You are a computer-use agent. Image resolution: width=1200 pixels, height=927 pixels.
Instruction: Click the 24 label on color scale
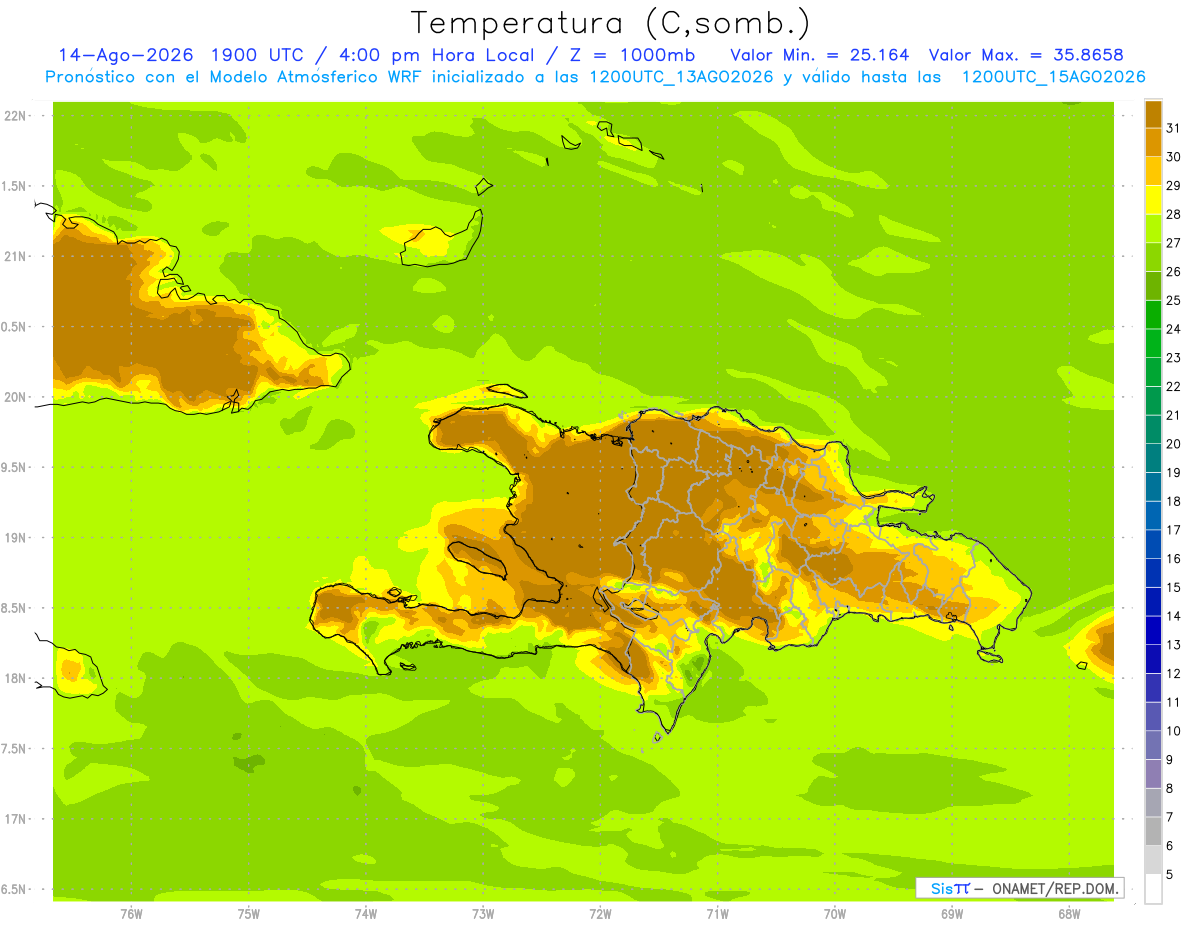pos(1173,329)
